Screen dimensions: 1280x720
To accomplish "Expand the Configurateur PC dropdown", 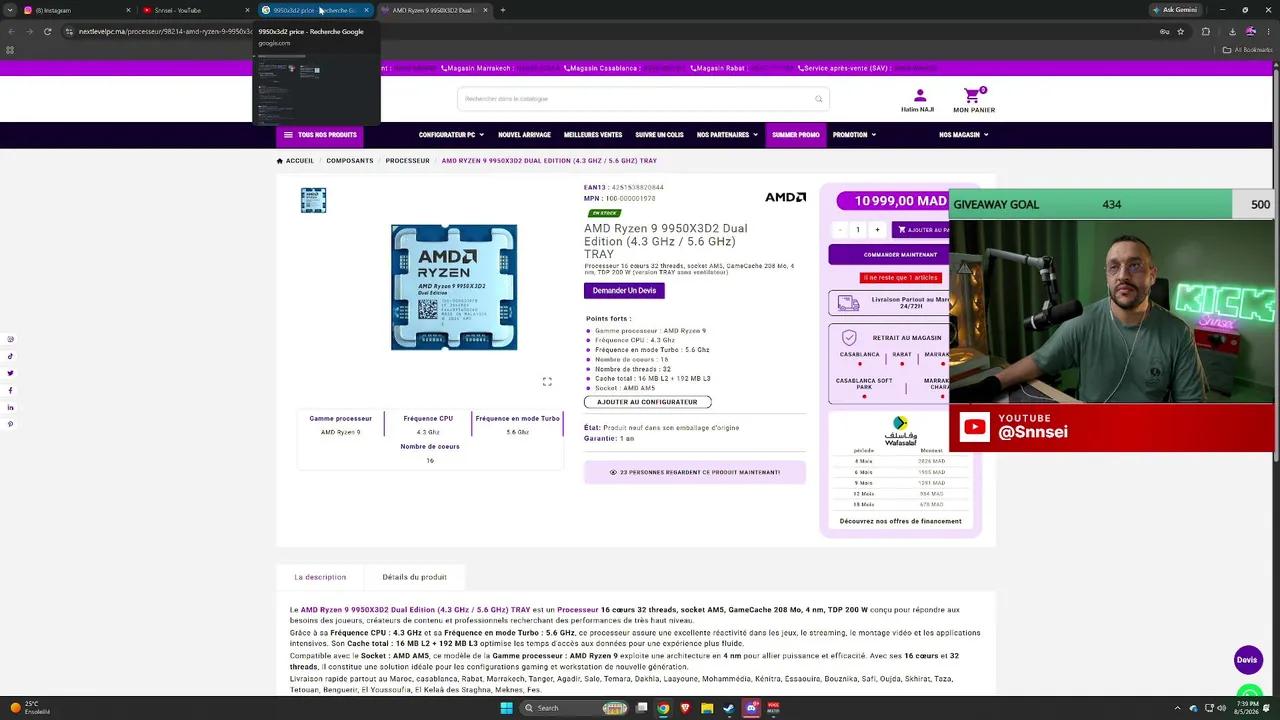I will 451,135.
